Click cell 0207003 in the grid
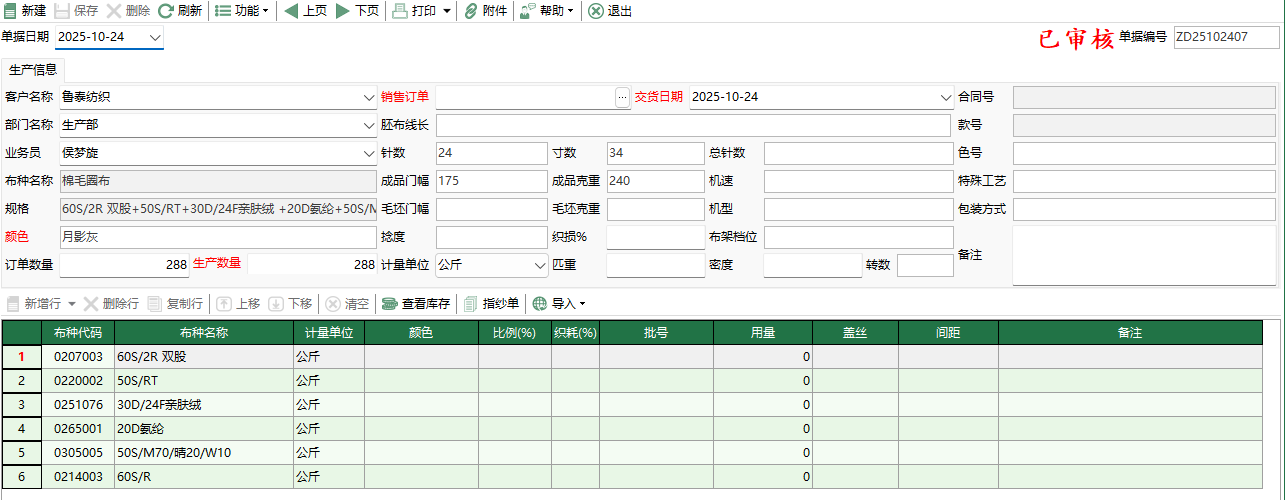The width and height of the screenshot is (1285, 500). tap(78, 356)
